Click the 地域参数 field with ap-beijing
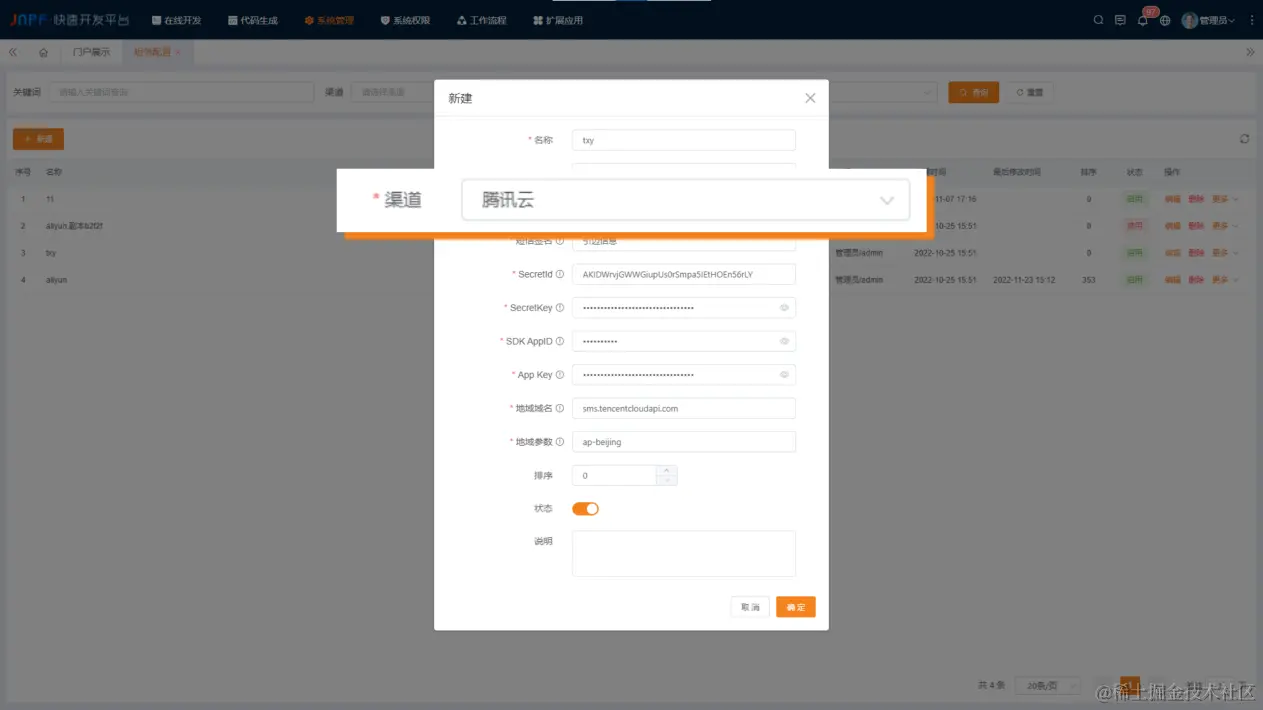Image resolution: width=1263 pixels, height=710 pixels. click(x=684, y=442)
